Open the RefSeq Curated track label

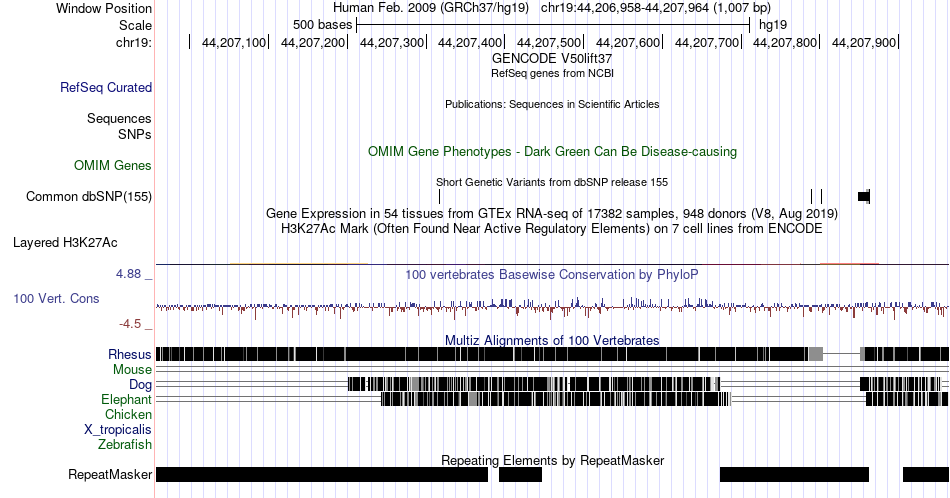click(x=106, y=87)
